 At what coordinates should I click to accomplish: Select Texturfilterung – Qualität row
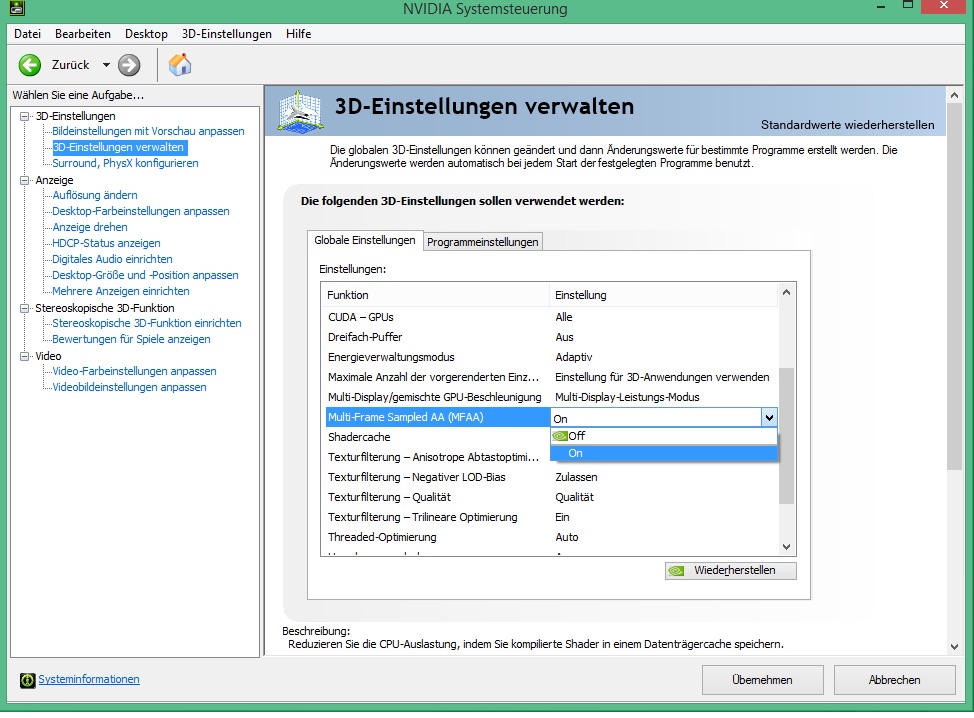pyautogui.click(x=552, y=497)
